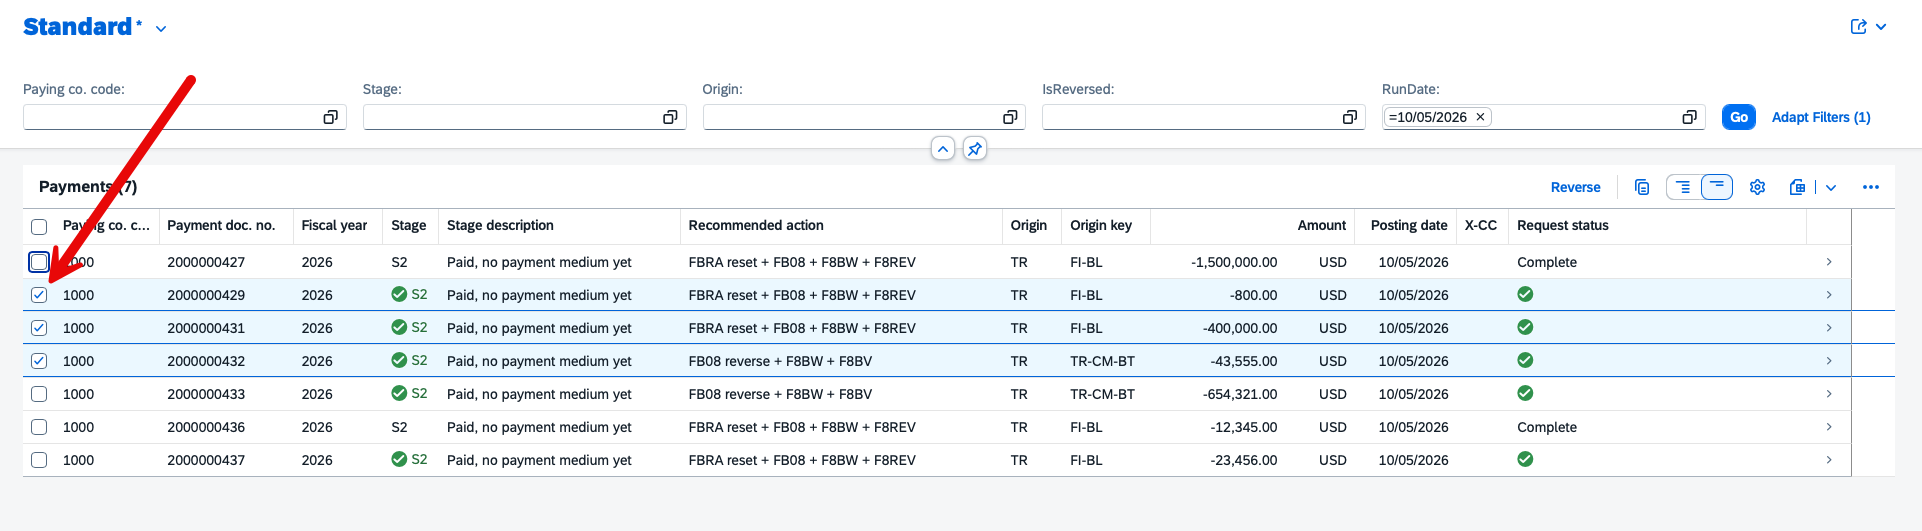The width and height of the screenshot is (1922, 531).
Task: Click green status icon for row 2000000431
Action: (x=1525, y=327)
